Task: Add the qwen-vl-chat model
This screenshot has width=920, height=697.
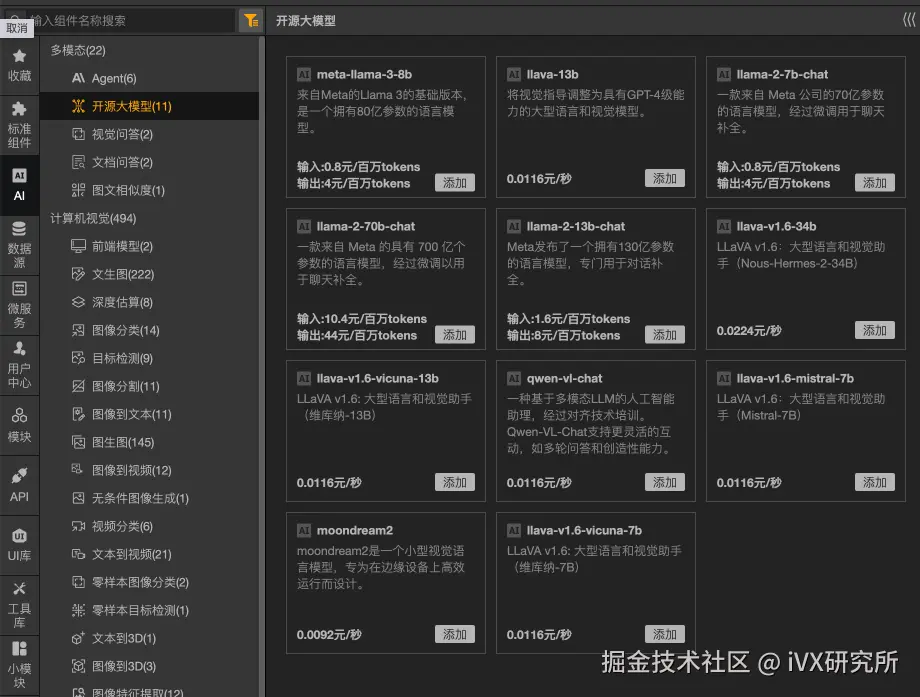Action: 665,482
